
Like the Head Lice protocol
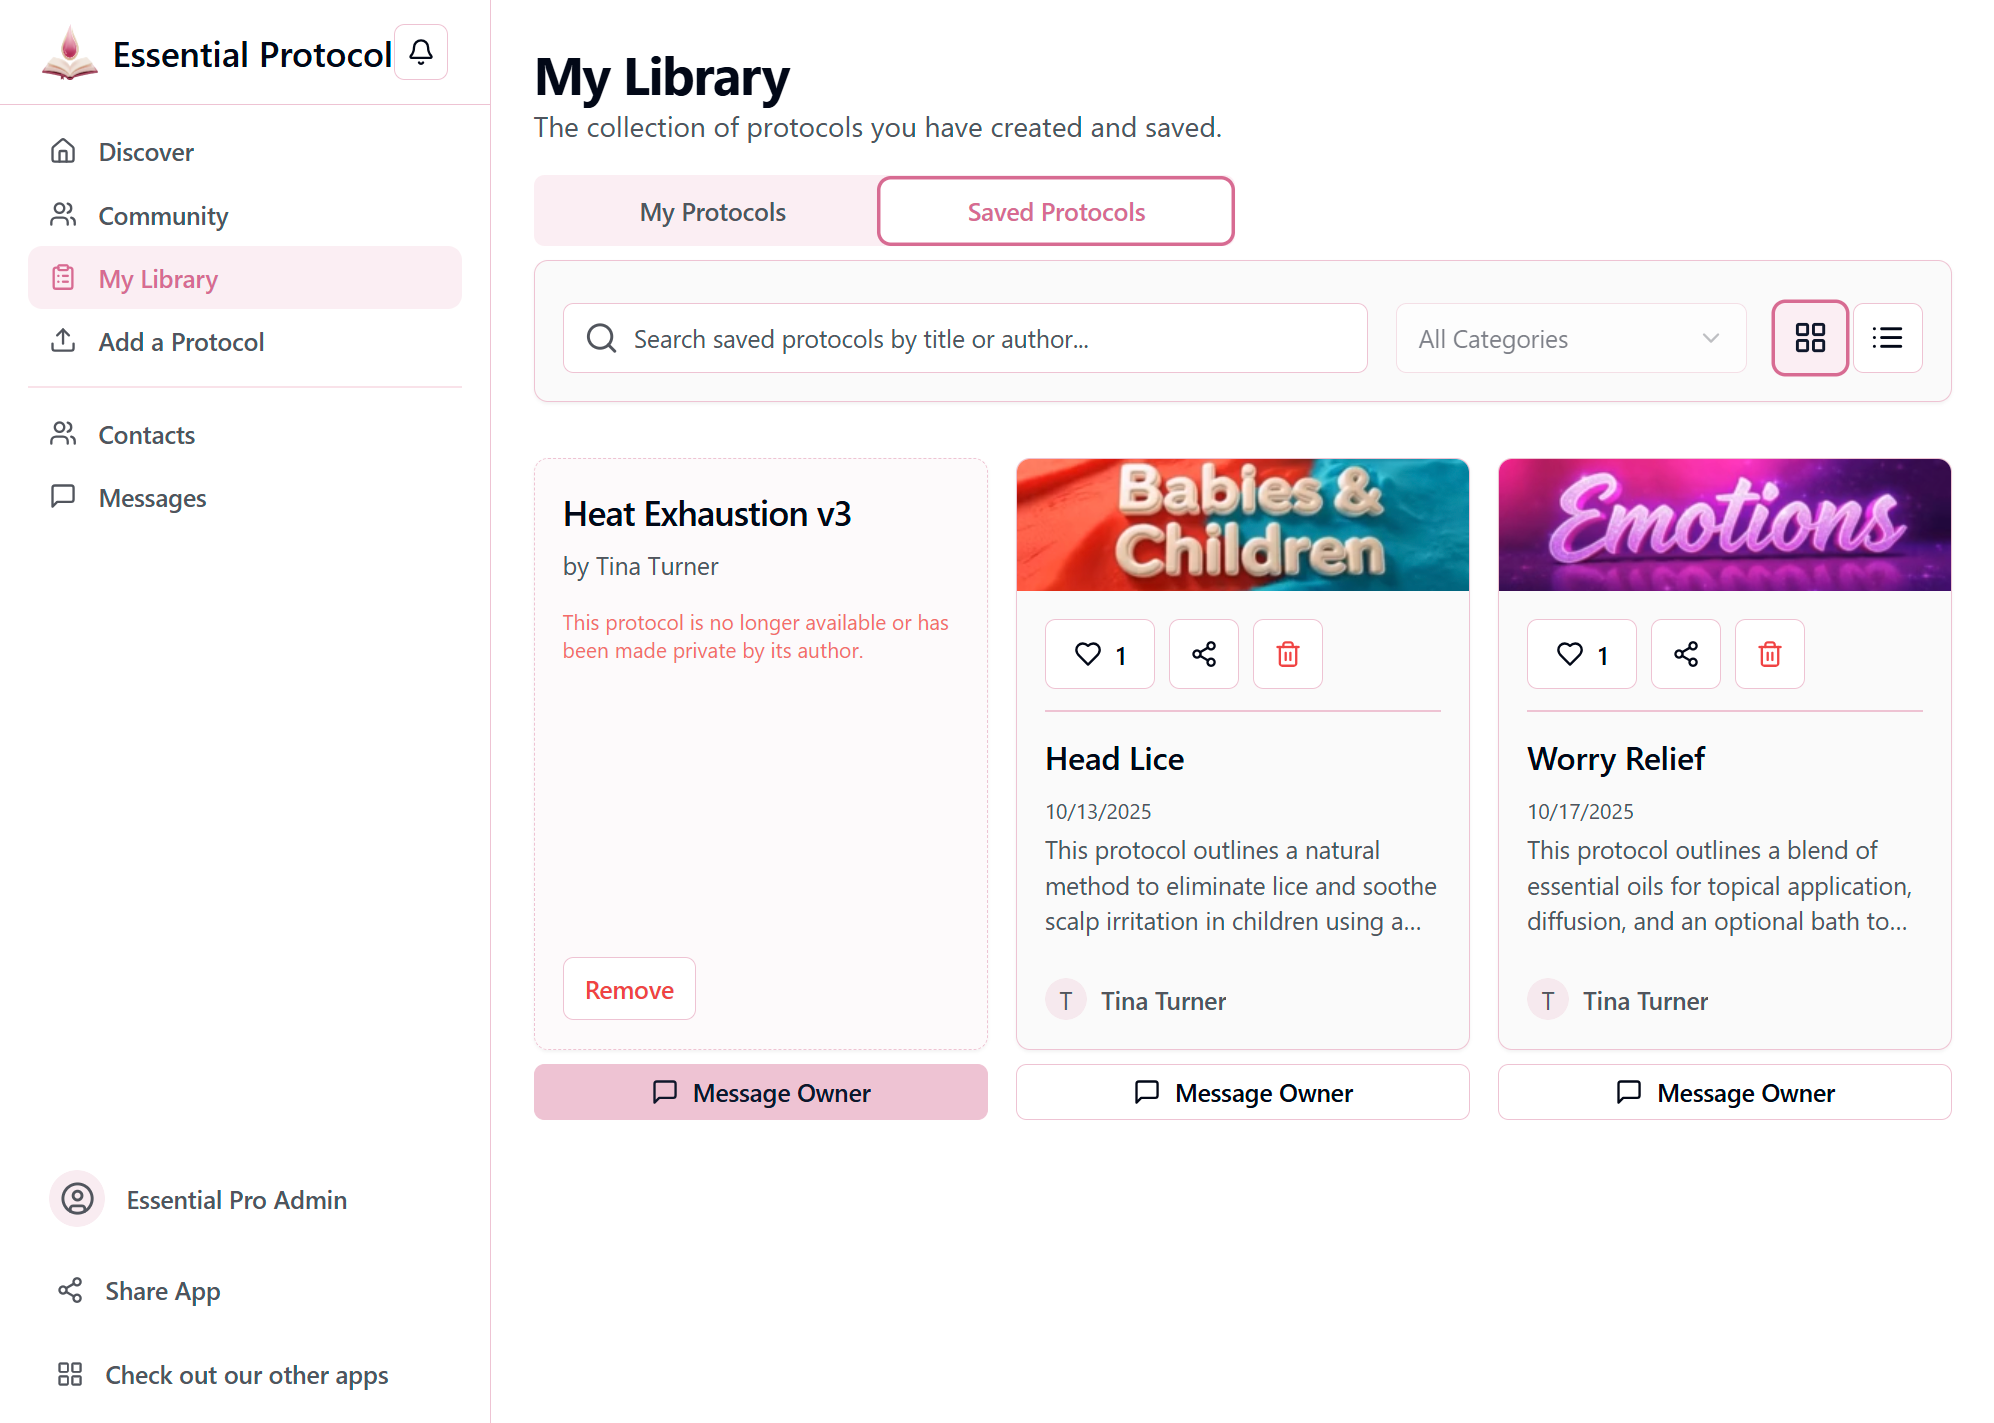coord(1099,654)
